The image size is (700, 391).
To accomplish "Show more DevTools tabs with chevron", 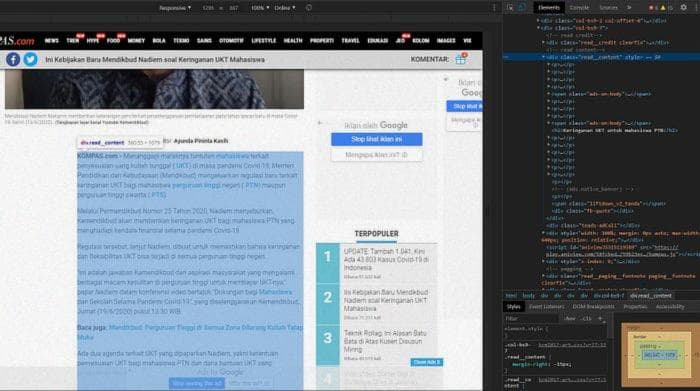I will coord(629,8).
